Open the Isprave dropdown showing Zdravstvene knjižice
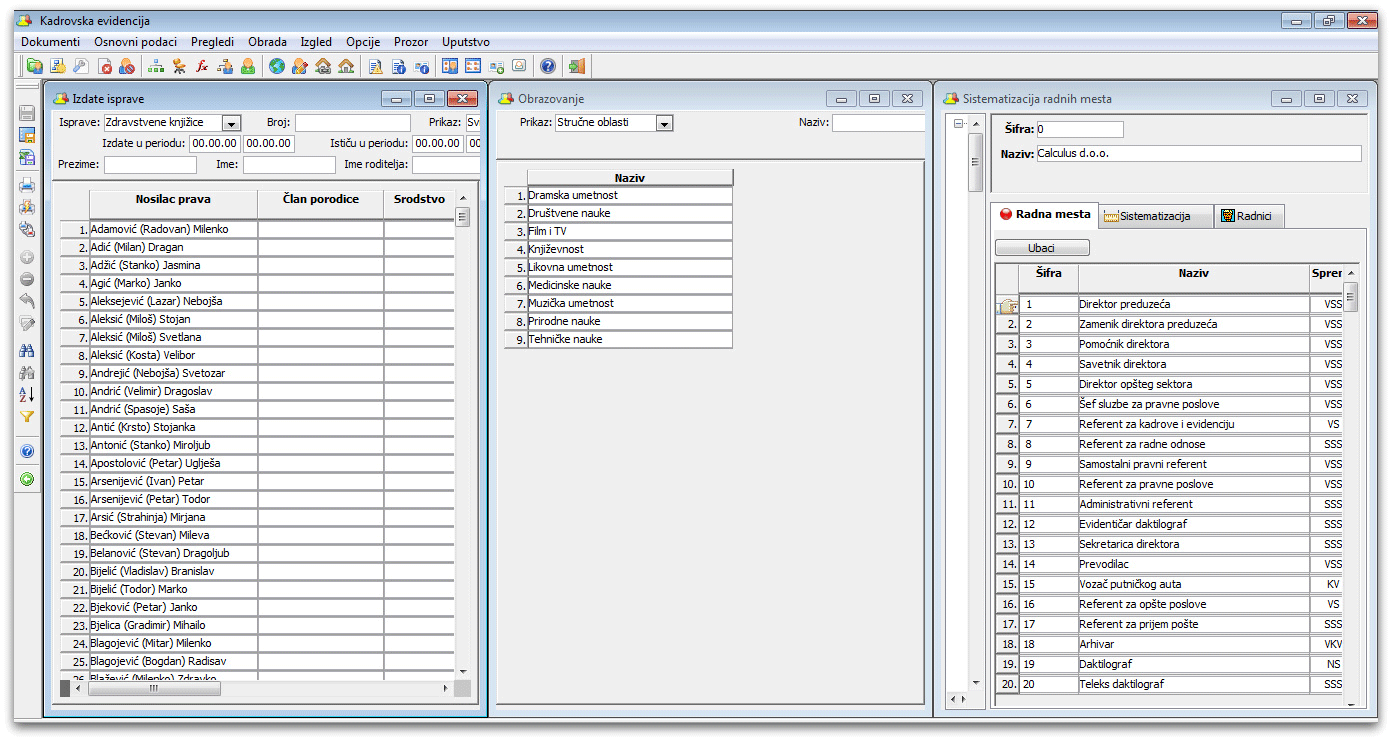The height and width of the screenshot is (741, 1392). [231, 123]
